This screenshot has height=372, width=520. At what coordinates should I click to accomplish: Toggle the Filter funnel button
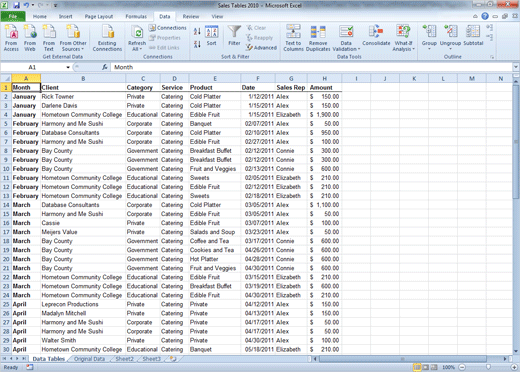click(x=234, y=36)
